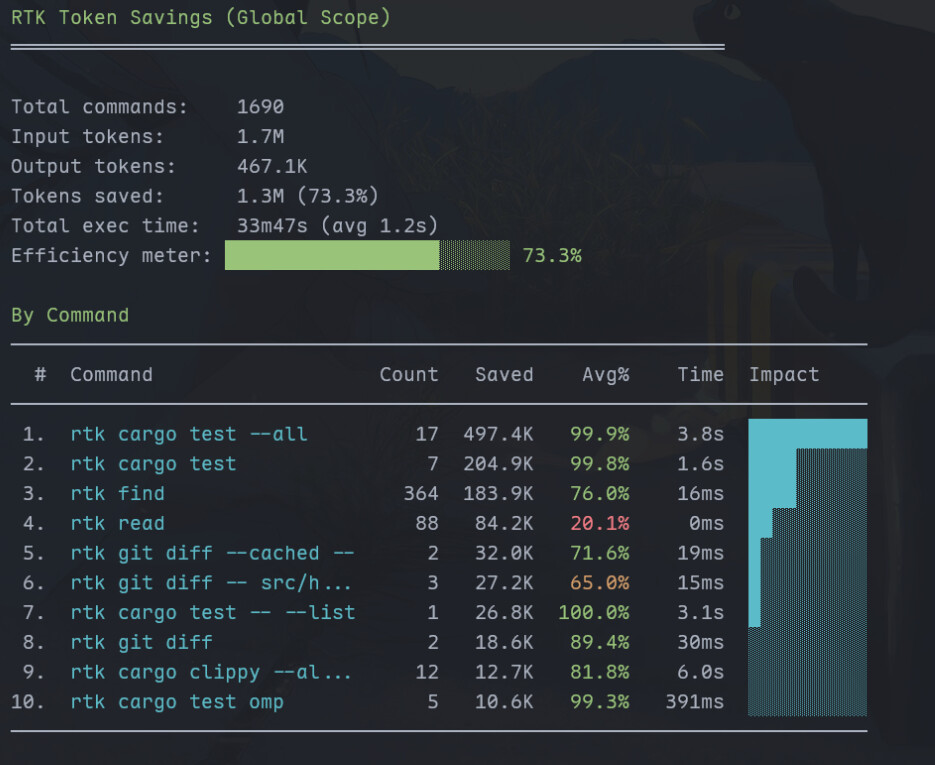Click the Time column header
This screenshot has height=765, width=935.
pyautogui.click(x=701, y=374)
